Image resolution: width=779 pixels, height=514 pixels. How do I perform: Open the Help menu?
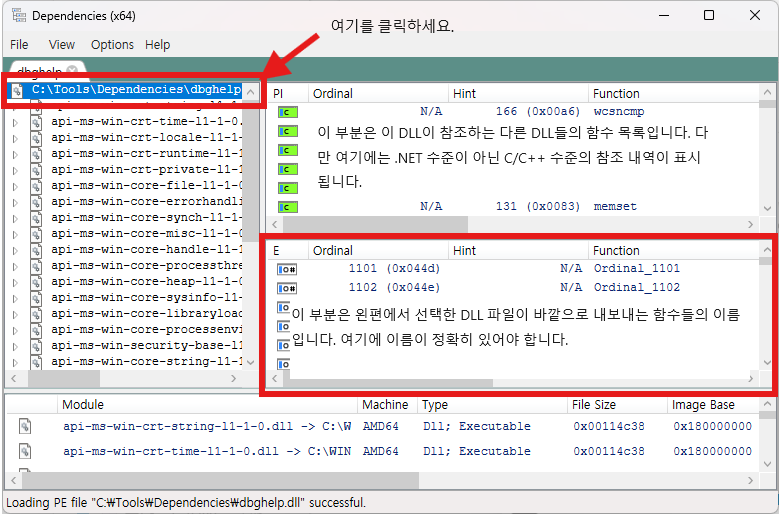157,45
